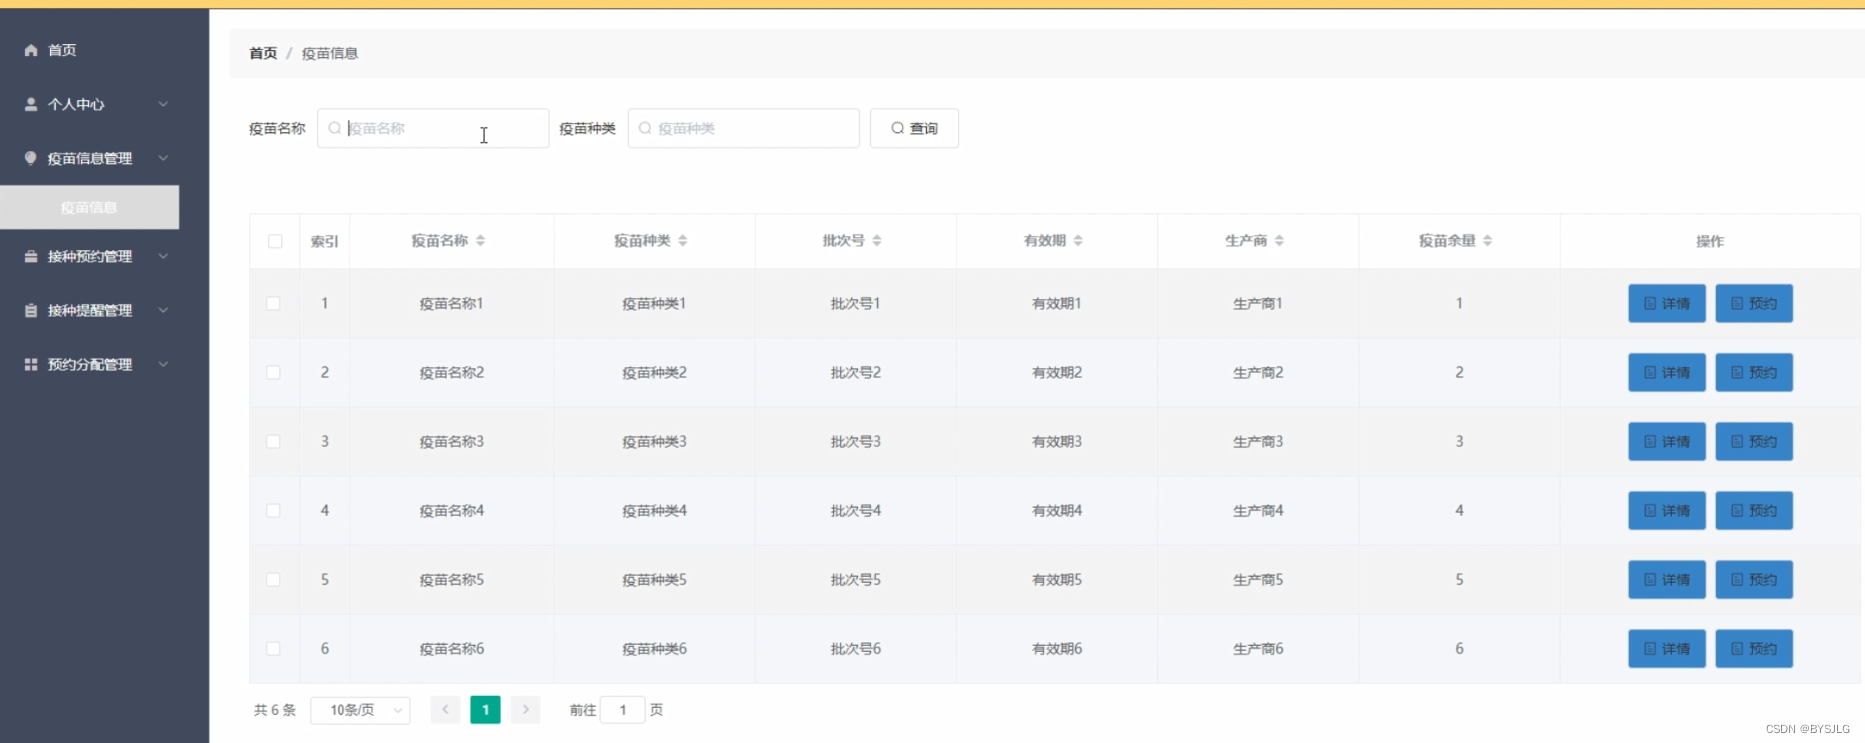Click the 生产商5 table cell
The width and height of the screenshot is (1865, 743).
[x=1258, y=579]
